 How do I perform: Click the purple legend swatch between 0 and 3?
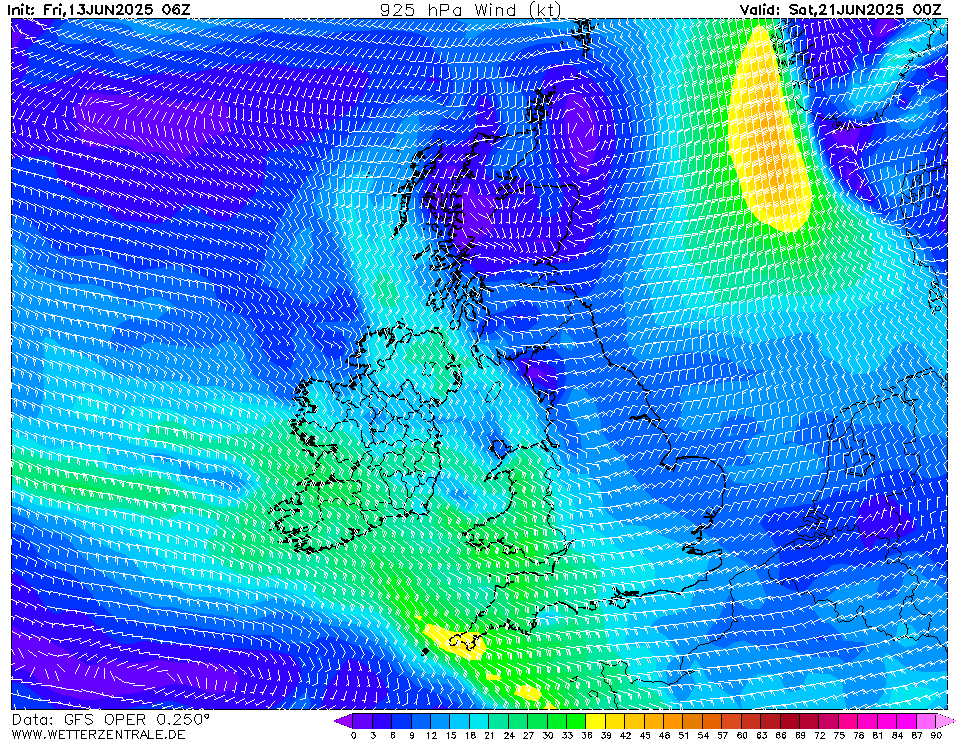pos(363,721)
